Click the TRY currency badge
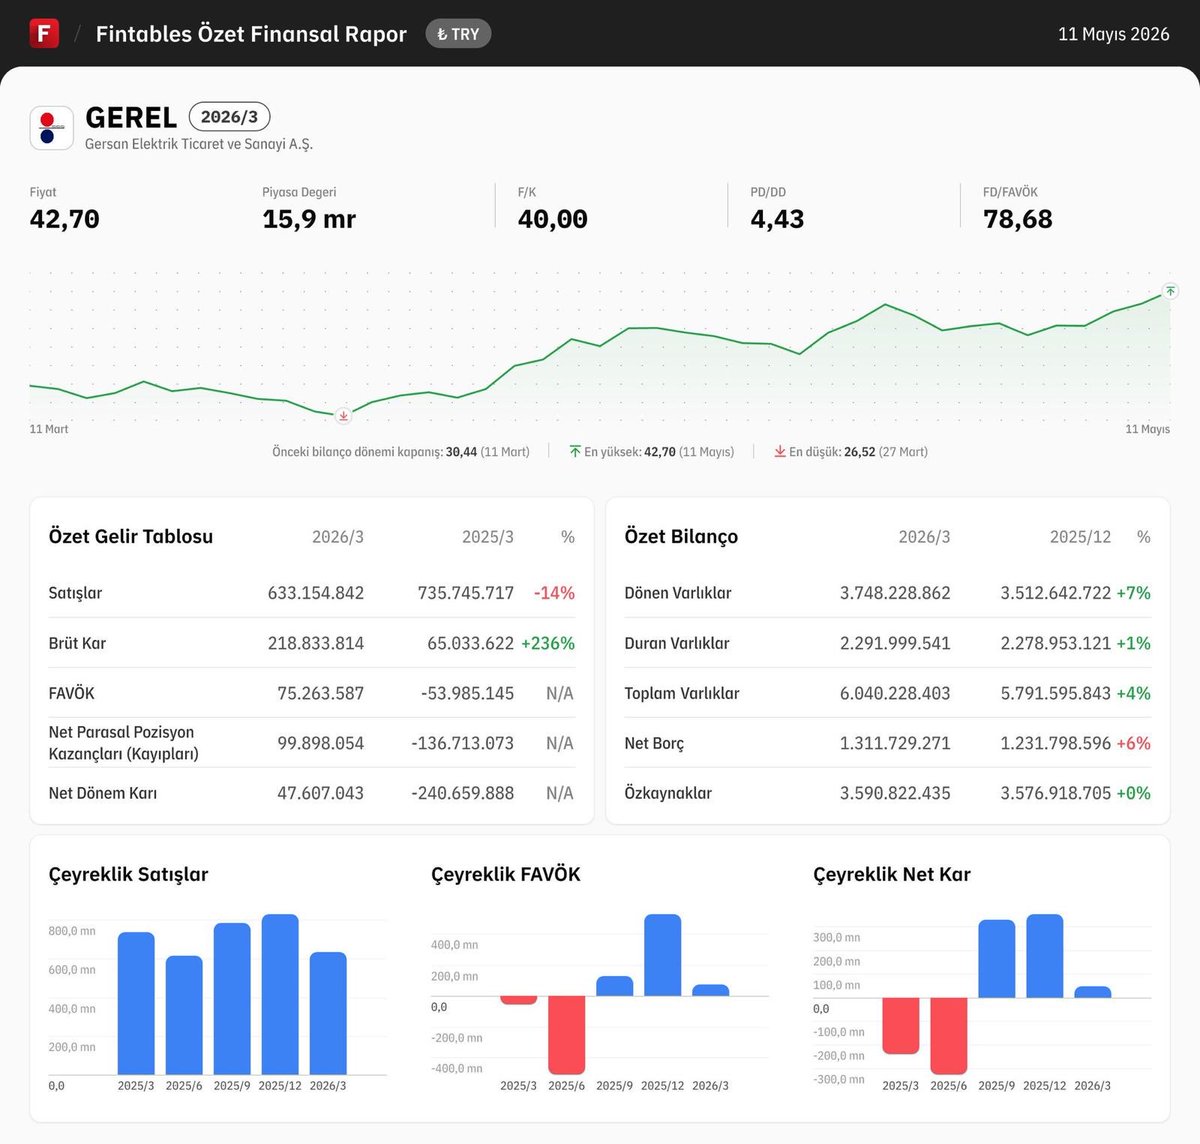Image resolution: width=1200 pixels, height=1144 pixels. [x=458, y=34]
